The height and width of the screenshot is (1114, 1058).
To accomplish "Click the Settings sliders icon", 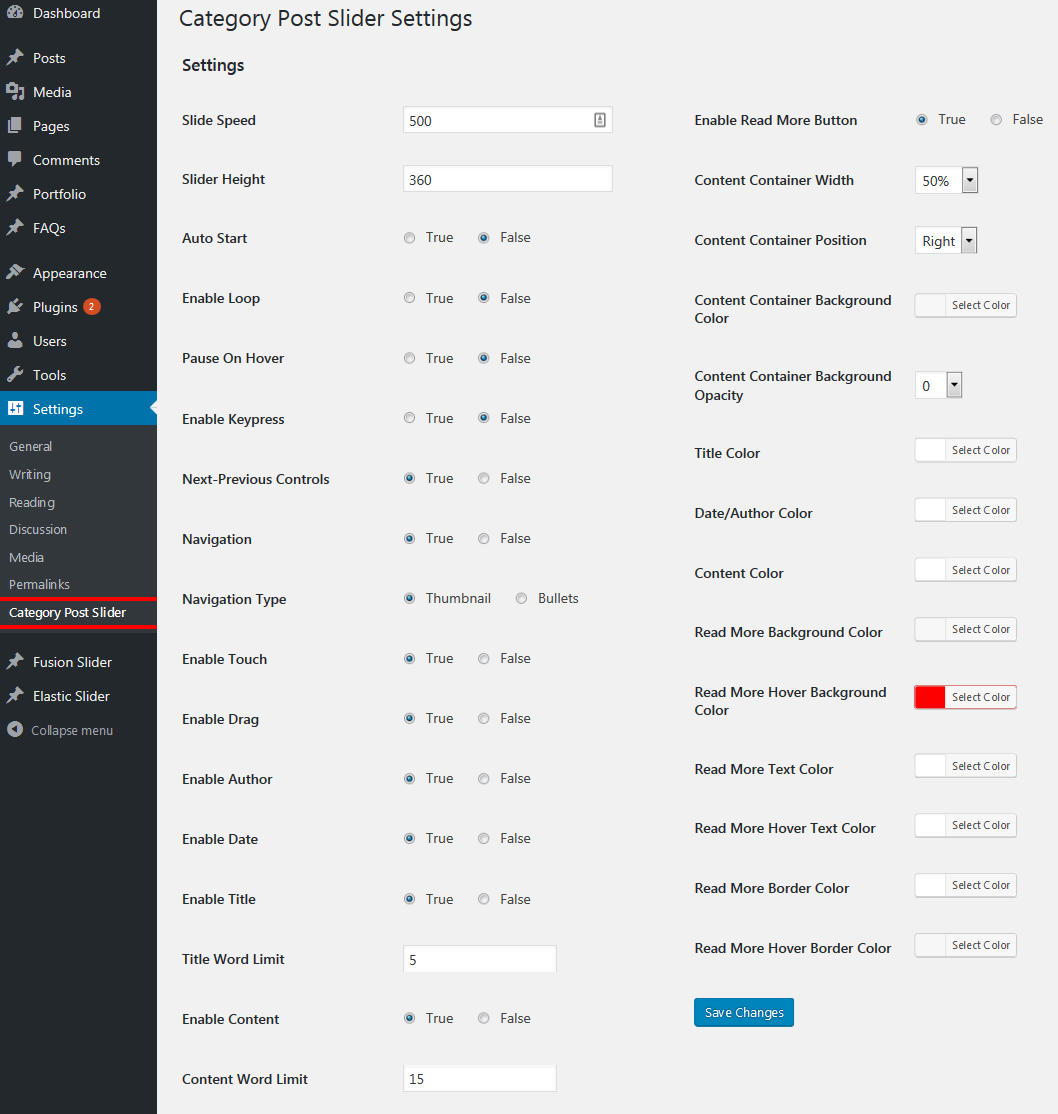I will coord(15,409).
